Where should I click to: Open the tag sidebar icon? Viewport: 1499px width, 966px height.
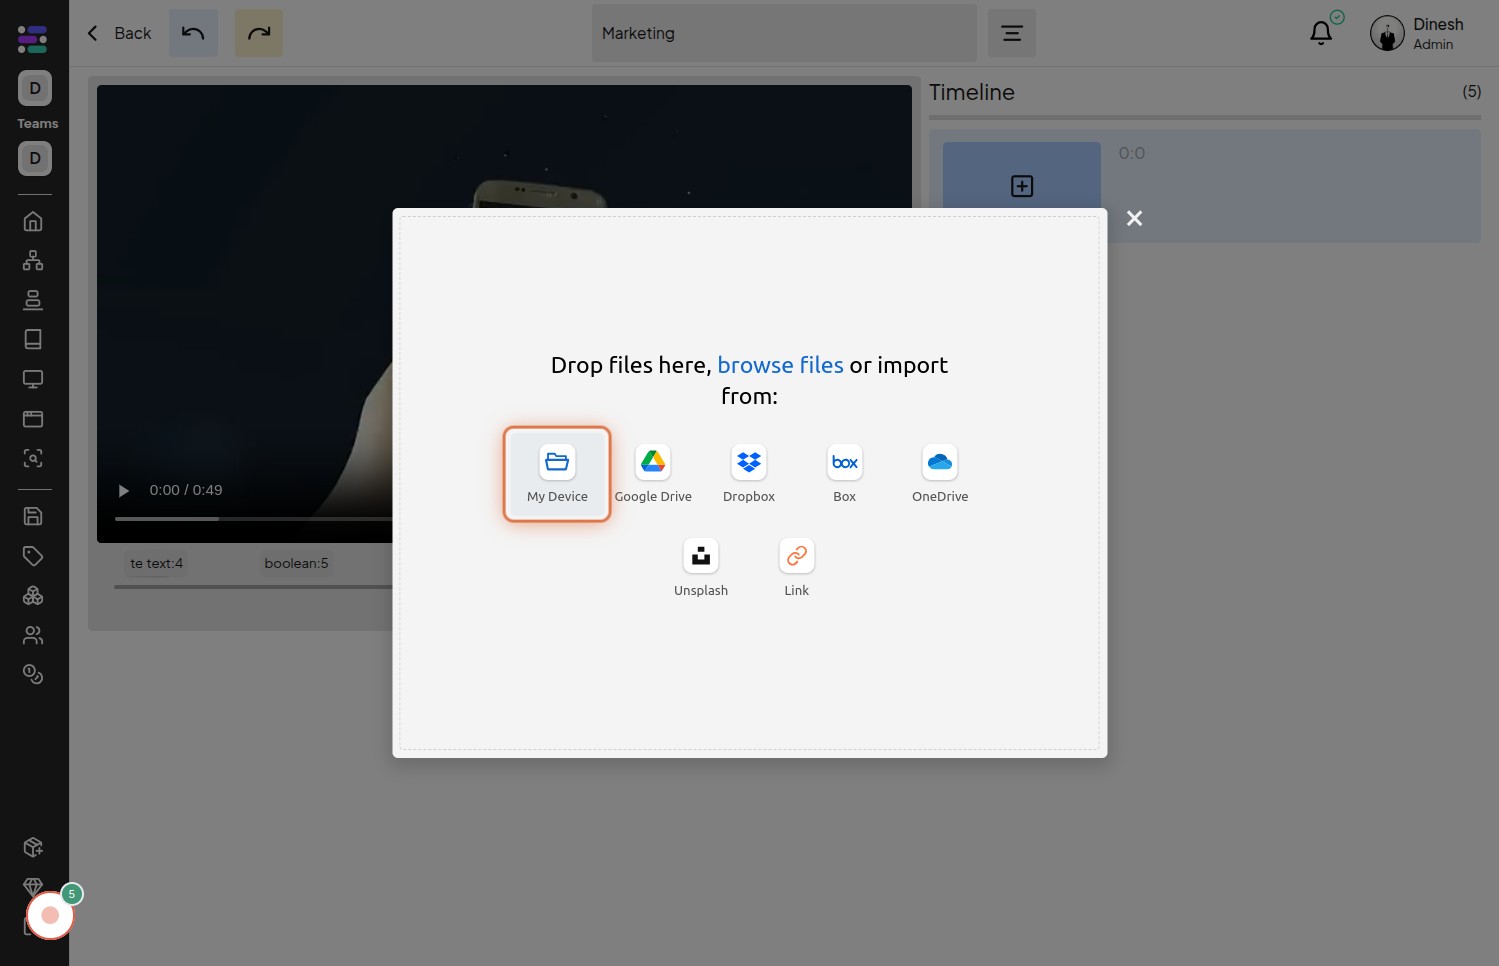tap(33, 556)
